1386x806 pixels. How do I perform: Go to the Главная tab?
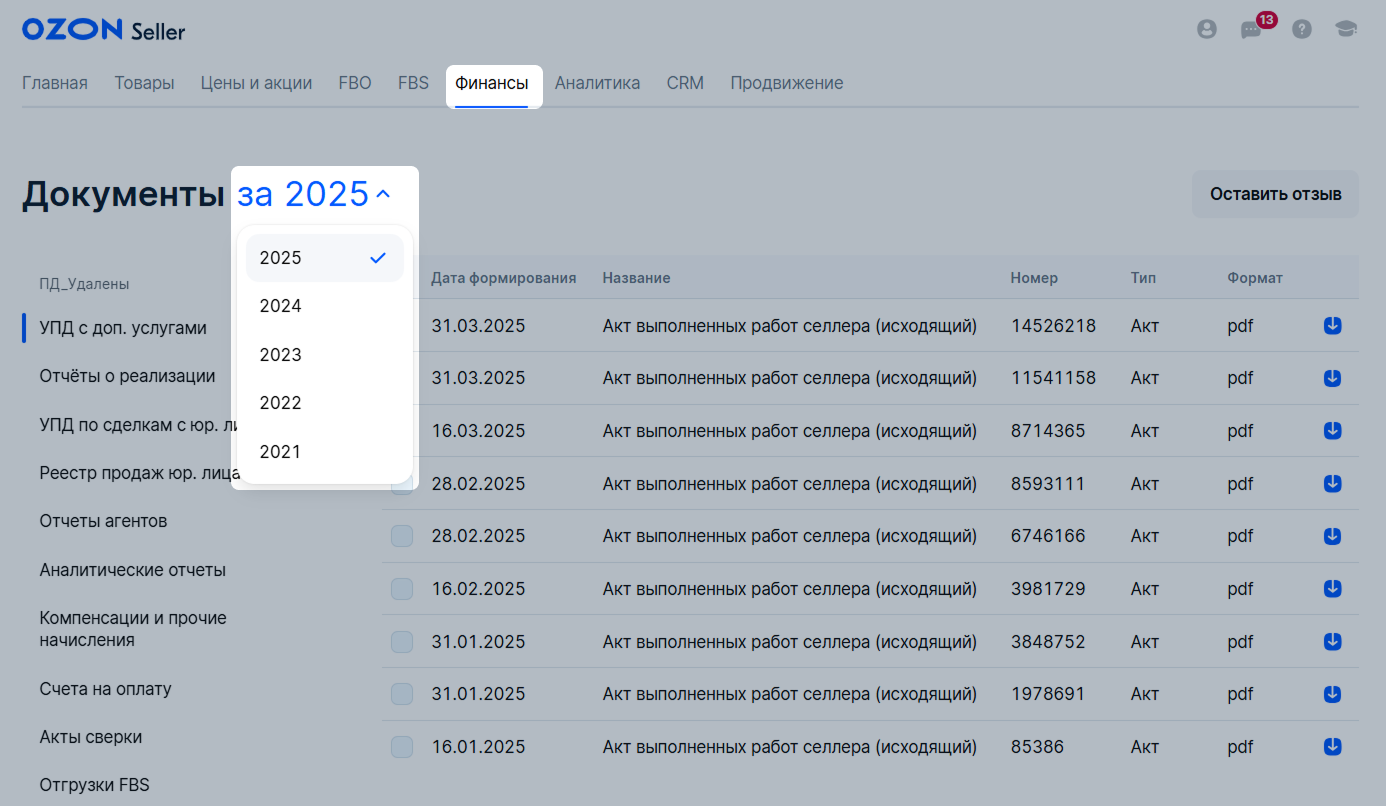[55, 83]
